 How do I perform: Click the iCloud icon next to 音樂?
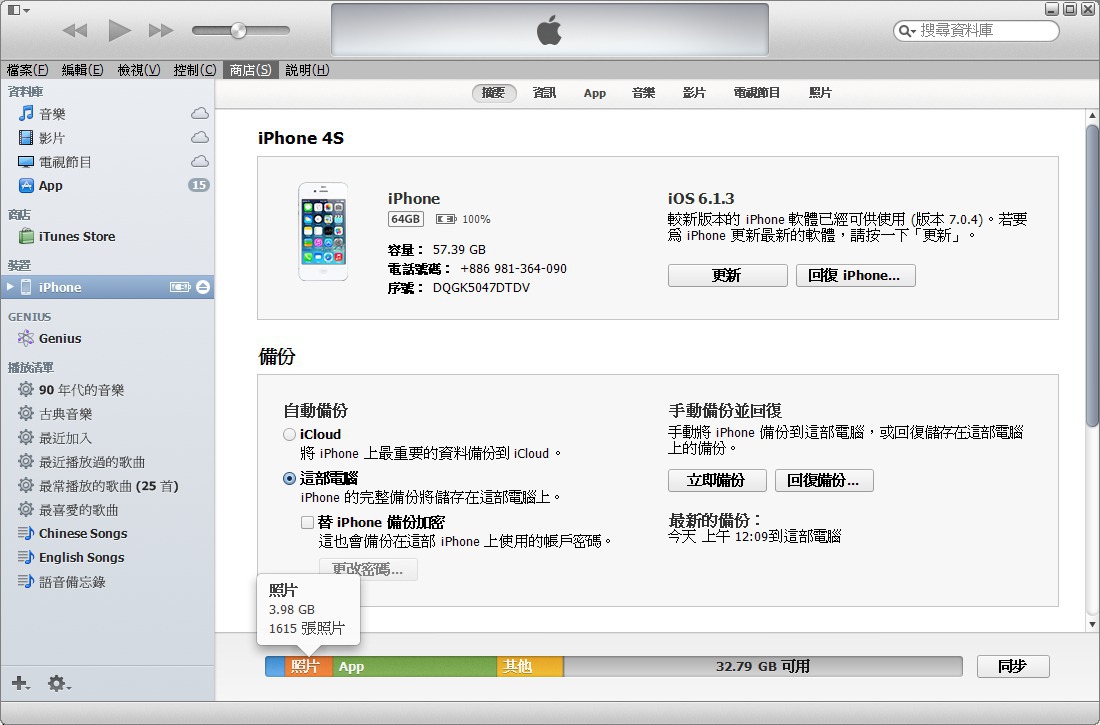[200, 114]
